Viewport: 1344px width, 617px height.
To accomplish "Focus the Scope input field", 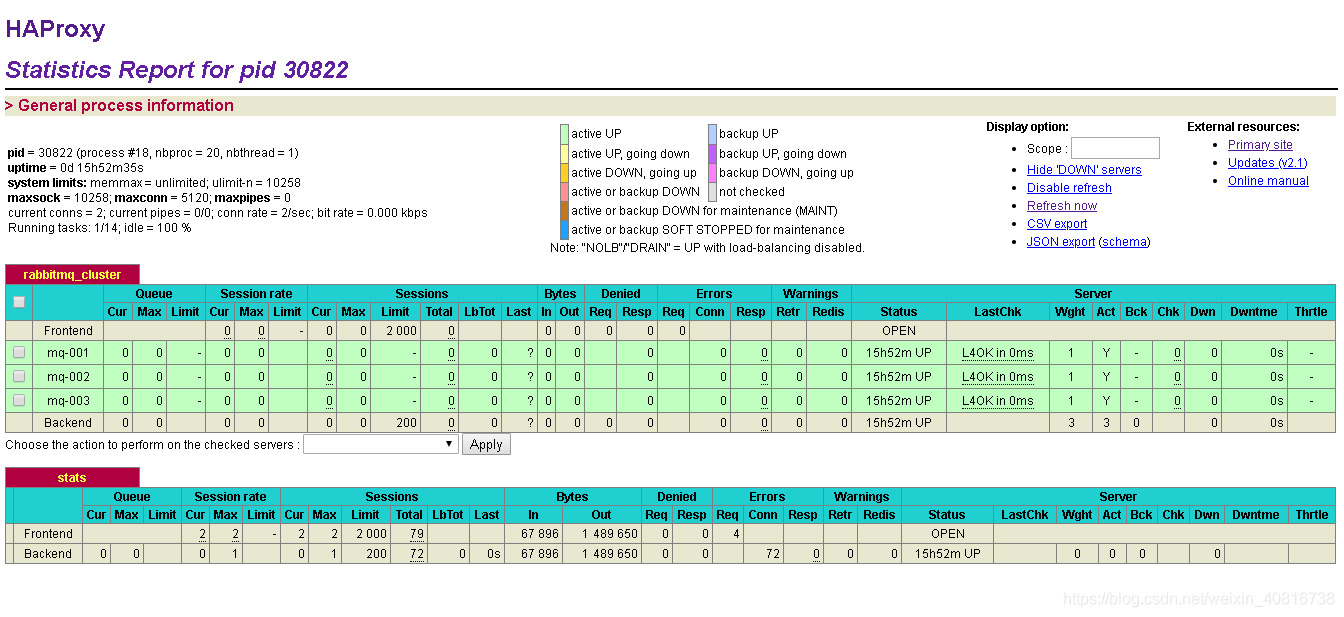I will click(x=1115, y=148).
